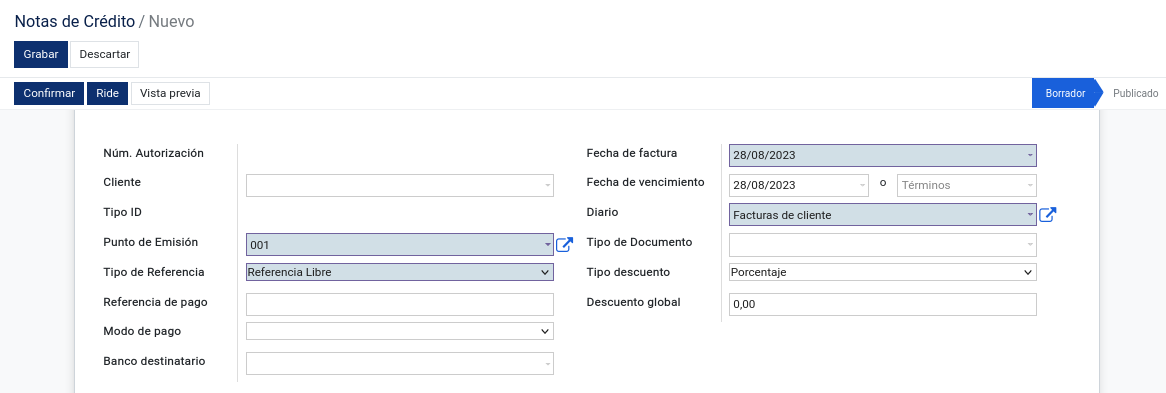
Task: Open the Tipo de Documento dropdown
Action: [x=883, y=245]
